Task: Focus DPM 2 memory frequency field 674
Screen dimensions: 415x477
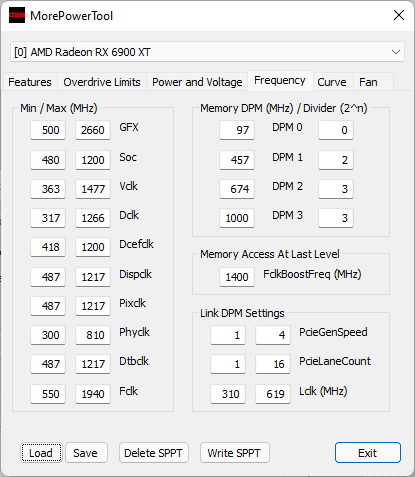Action: coord(237,189)
